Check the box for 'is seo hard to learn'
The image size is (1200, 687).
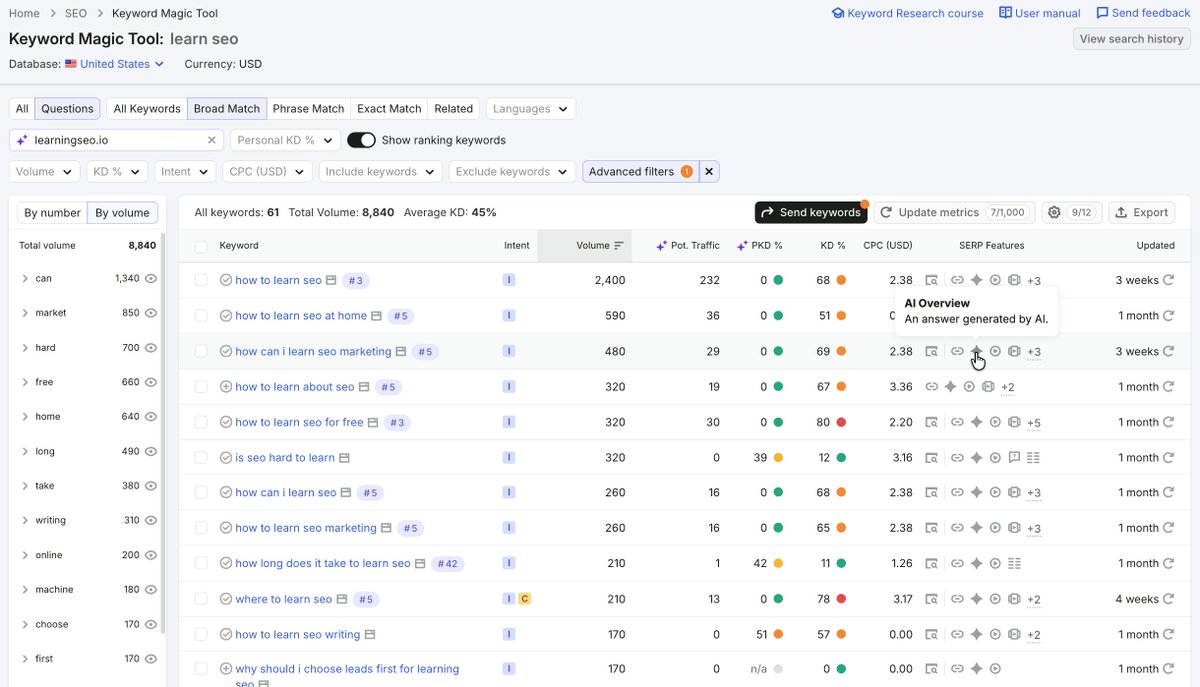pyautogui.click(x=201, y=458)
